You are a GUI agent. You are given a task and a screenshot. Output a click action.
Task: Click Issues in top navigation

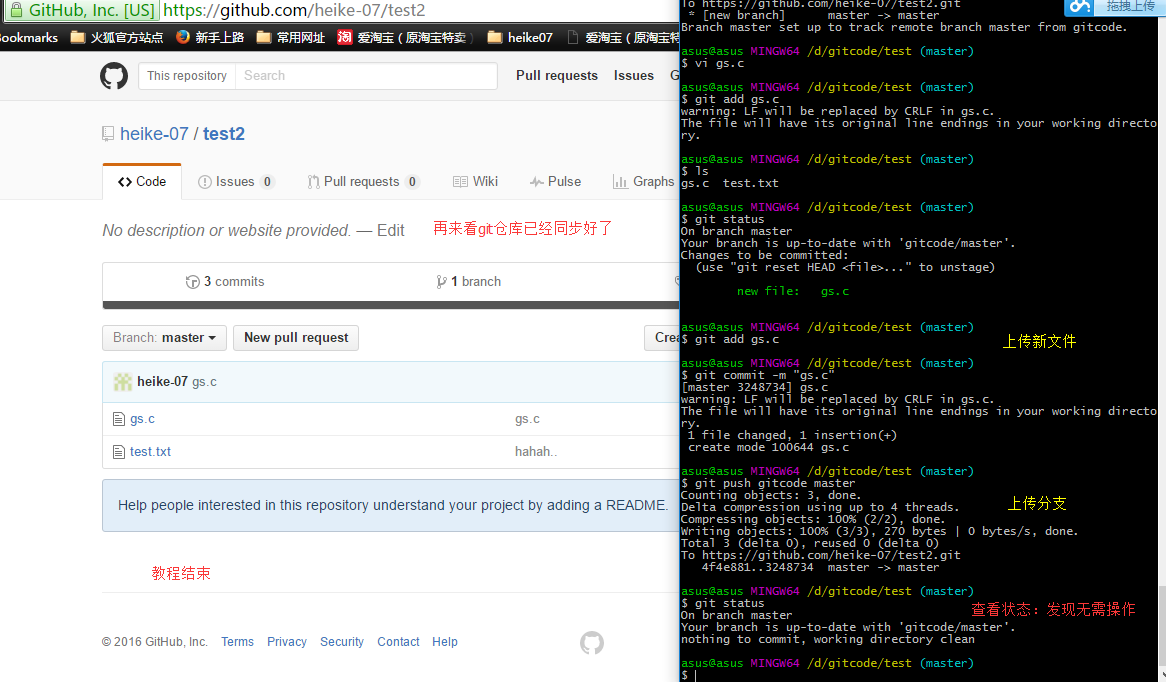(634, 76)
